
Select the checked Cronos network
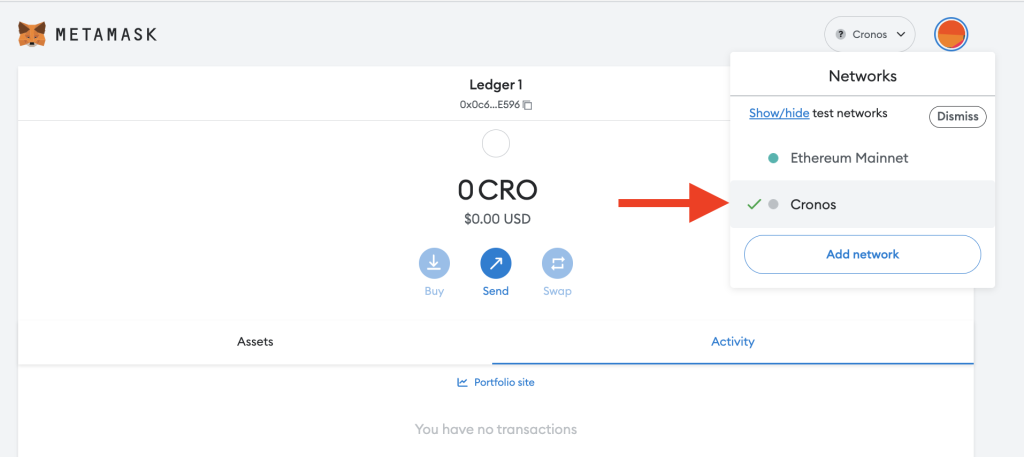click(x=813, y=204)
